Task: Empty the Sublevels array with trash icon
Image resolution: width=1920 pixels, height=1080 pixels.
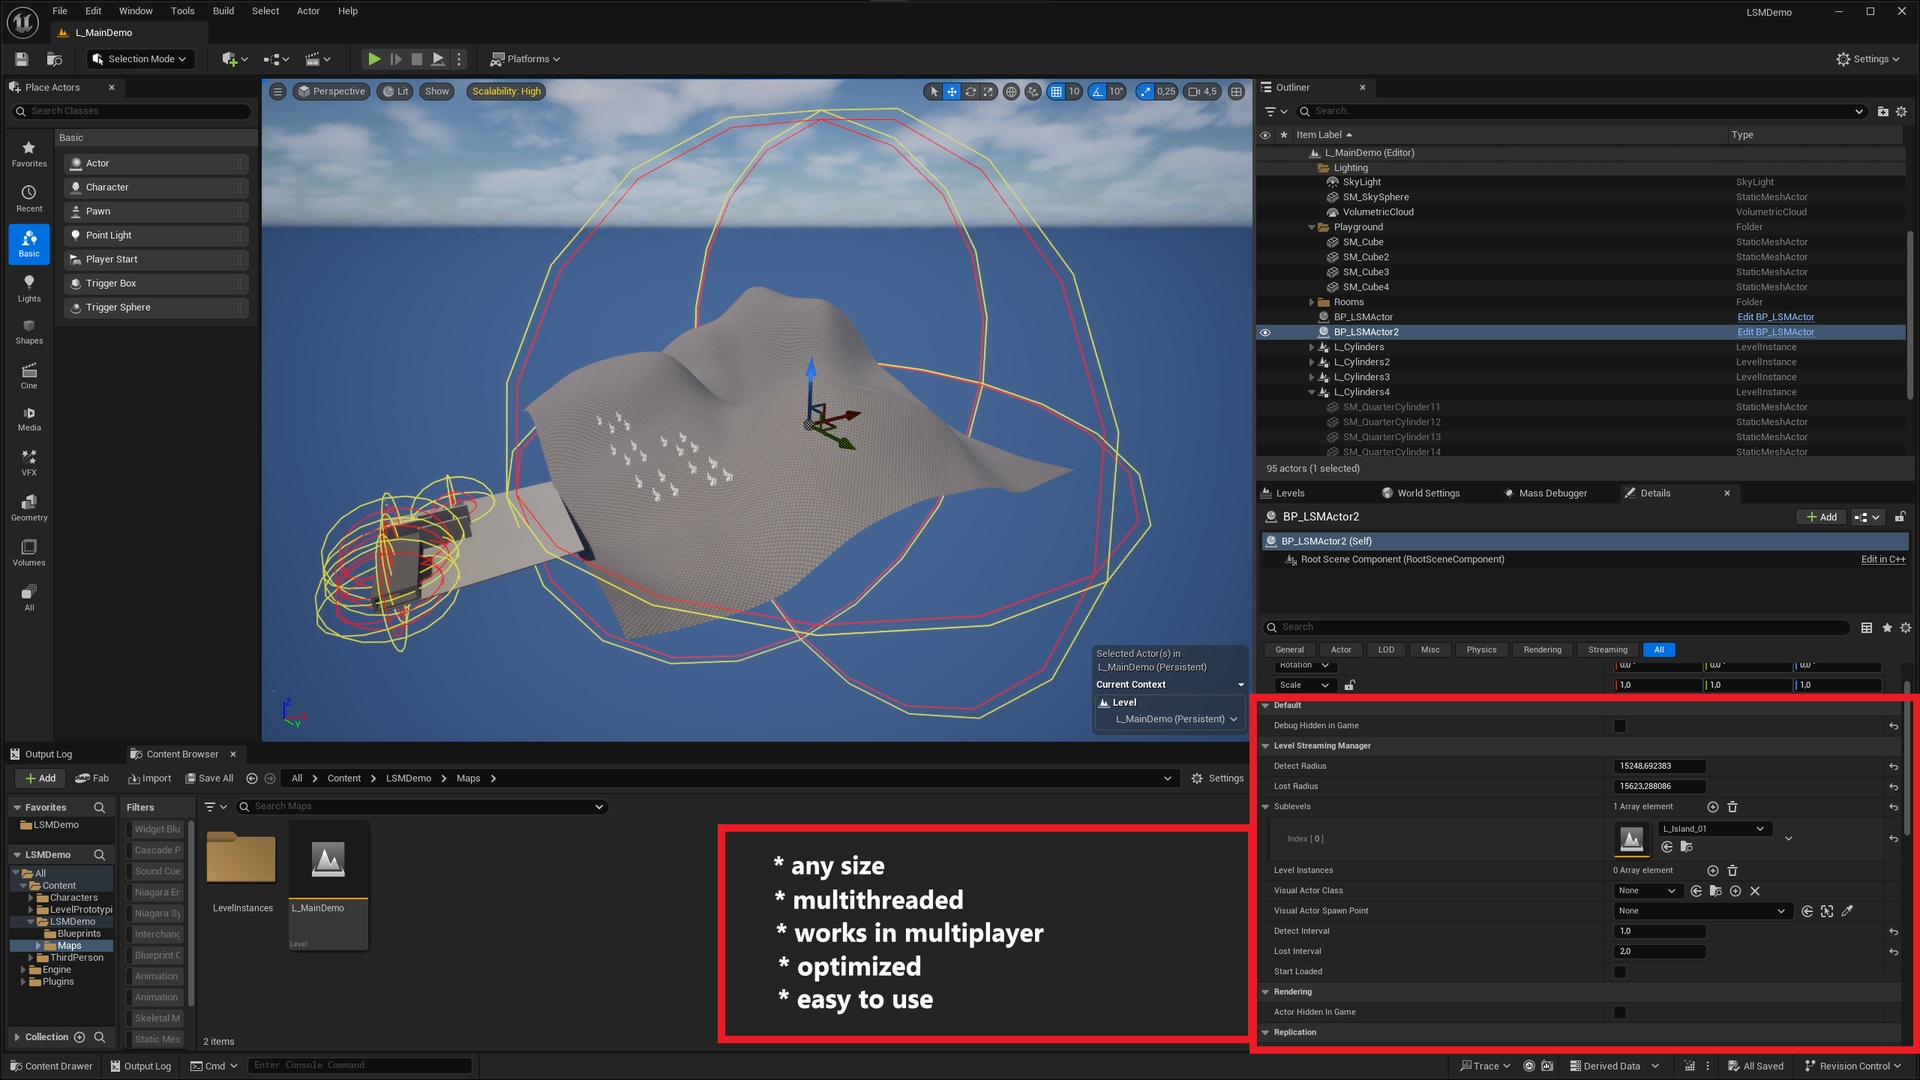Action: click(x=1733, y=807)
